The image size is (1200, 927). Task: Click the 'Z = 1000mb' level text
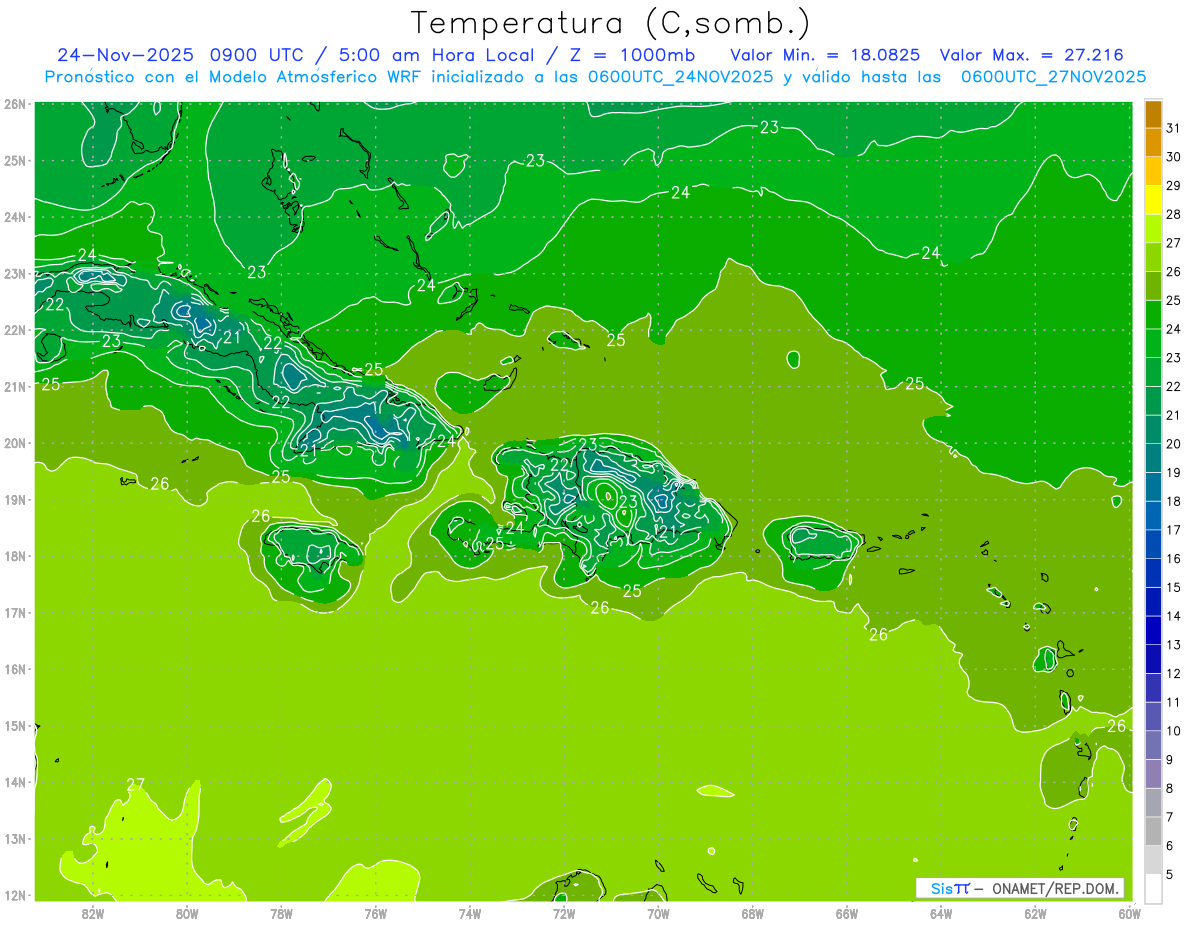(632, 55)
